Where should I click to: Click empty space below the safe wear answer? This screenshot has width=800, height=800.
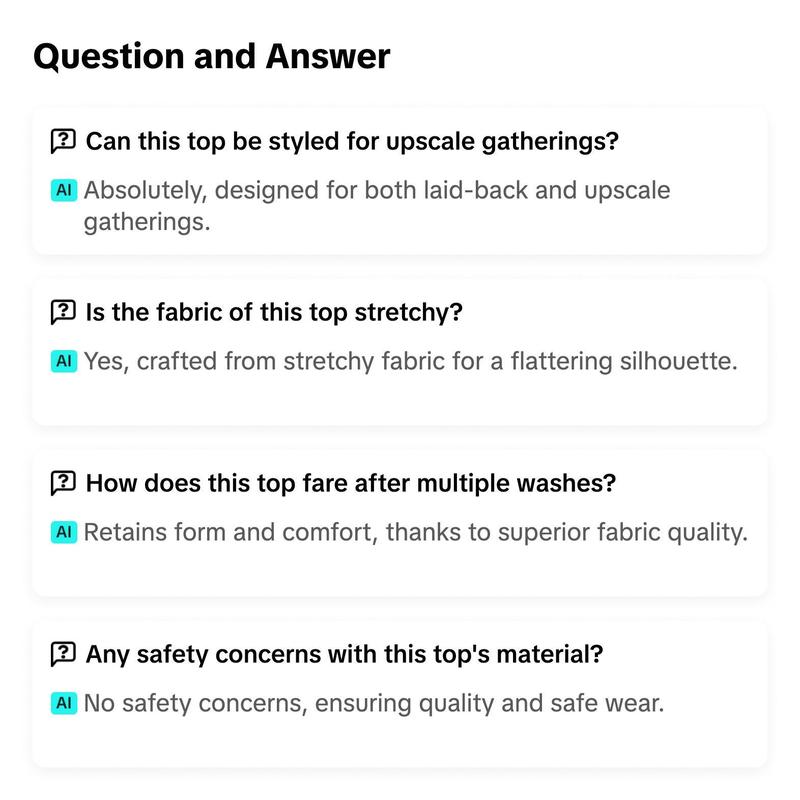(x=399, y=742)
